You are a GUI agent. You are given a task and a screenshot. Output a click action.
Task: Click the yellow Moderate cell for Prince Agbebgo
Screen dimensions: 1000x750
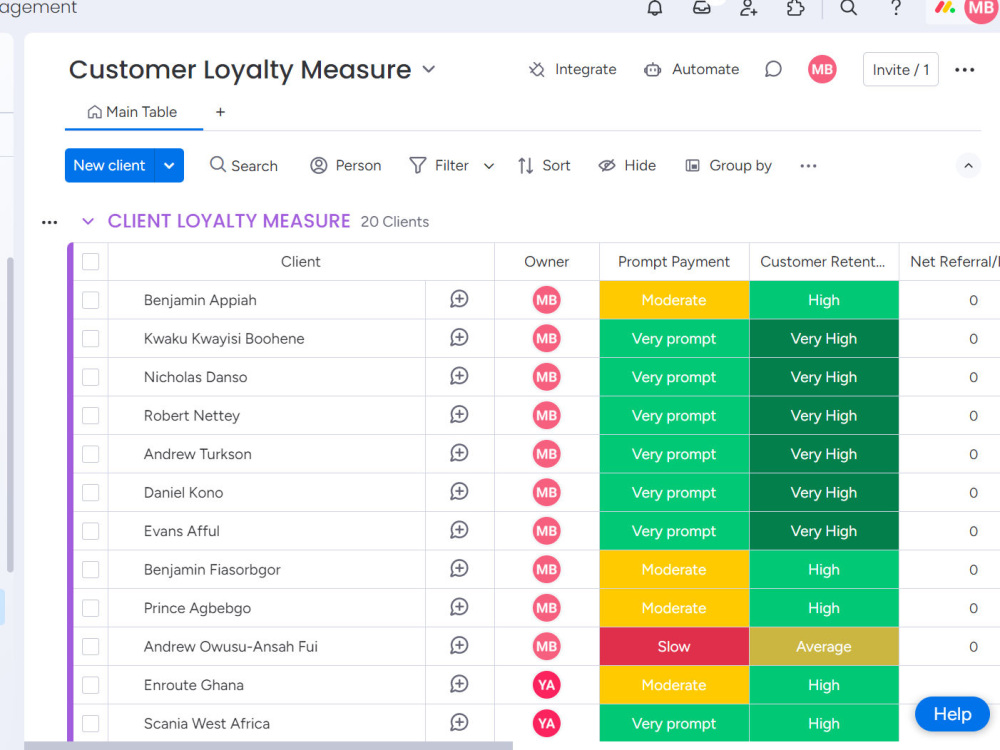(674, 608)
